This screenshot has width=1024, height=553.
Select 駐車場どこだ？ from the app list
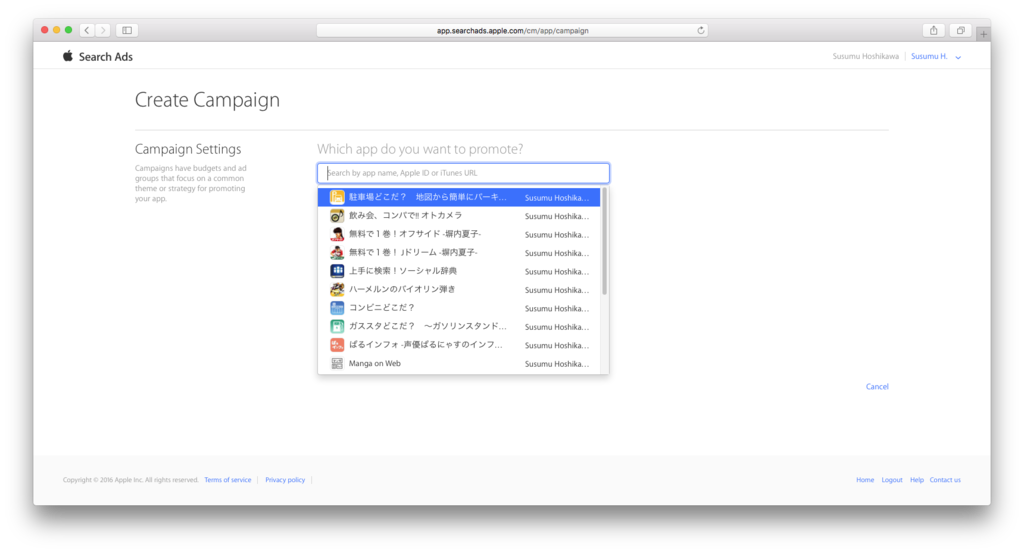(x=458, y=197)
